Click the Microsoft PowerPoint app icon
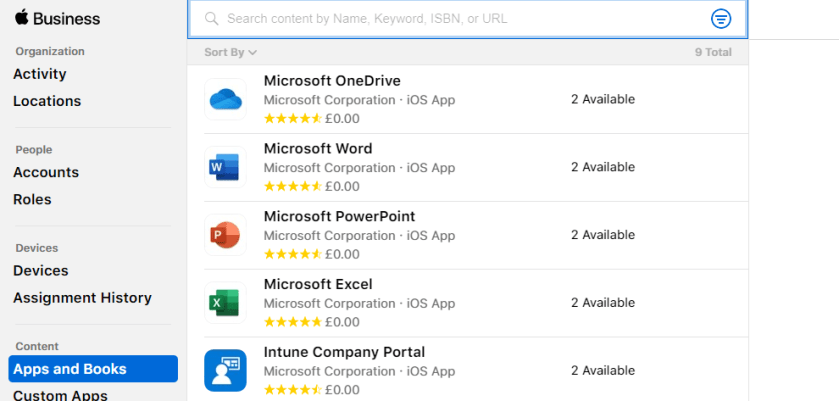This screenshot has width=839, height=401. [x=225, y=235]
